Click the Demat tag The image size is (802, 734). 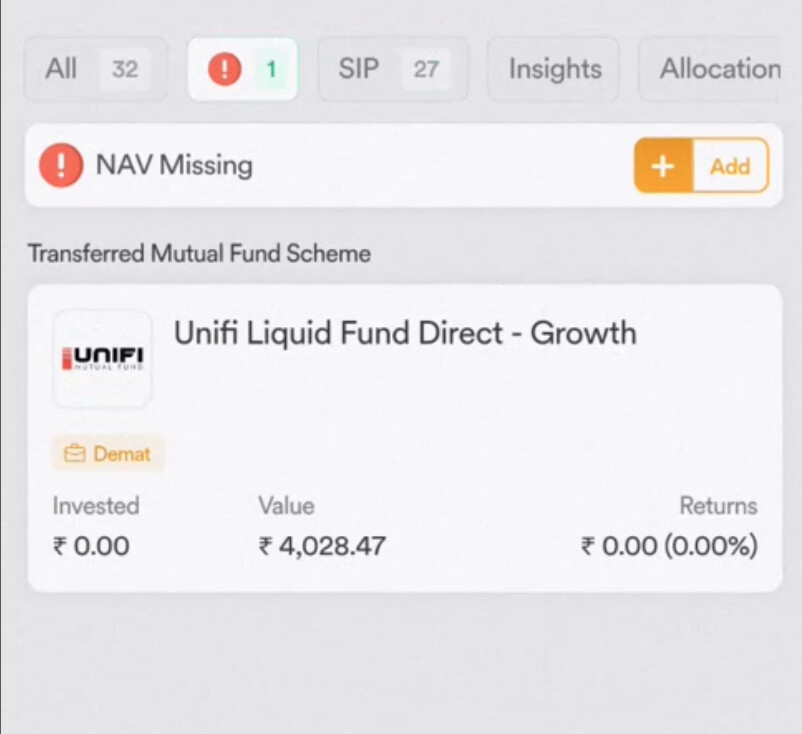click(x=107, y=454)
